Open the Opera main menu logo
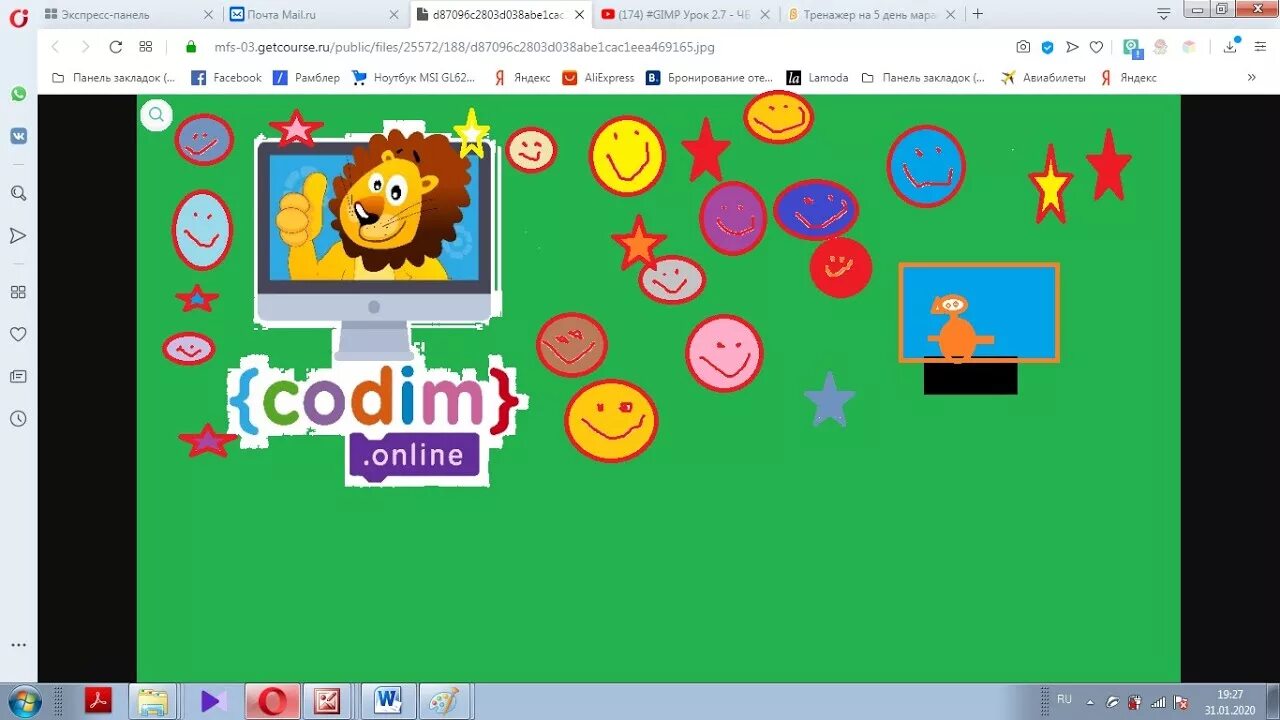Screen dimensions: 1280x720 [x=18, y=17]
